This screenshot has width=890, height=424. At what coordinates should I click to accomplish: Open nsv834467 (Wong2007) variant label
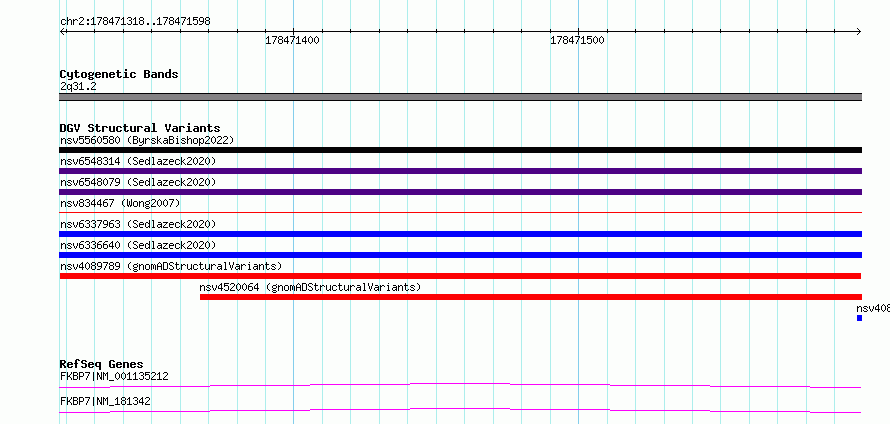(120, 203)
